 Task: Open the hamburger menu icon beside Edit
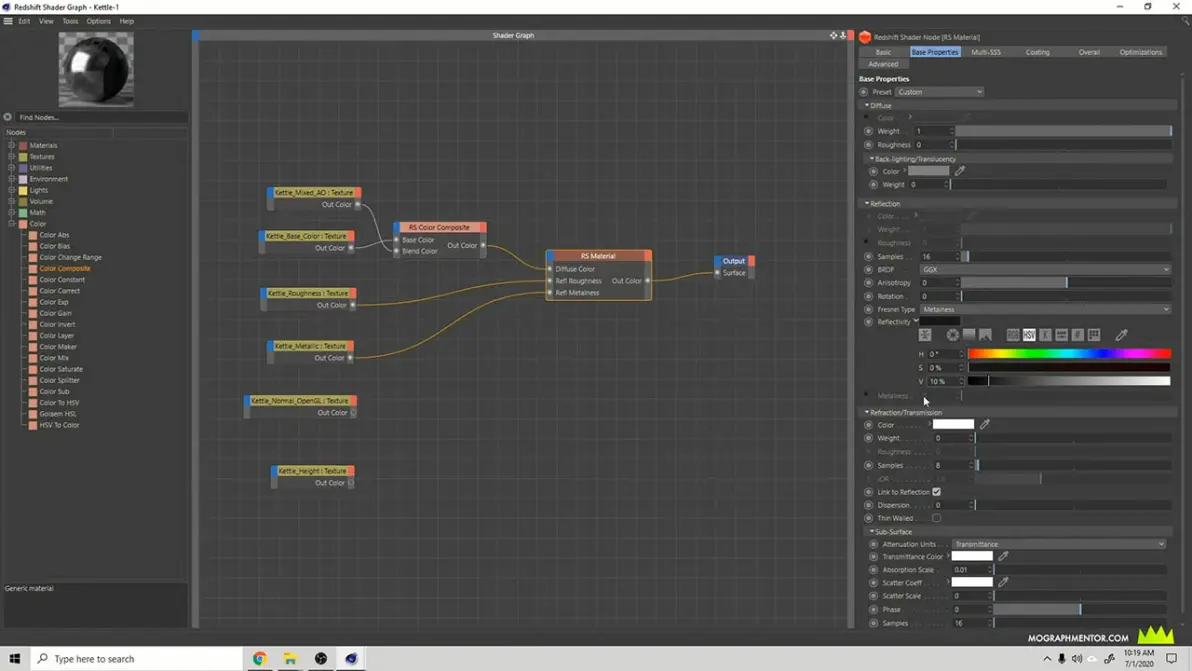click(x=8, y=21)
